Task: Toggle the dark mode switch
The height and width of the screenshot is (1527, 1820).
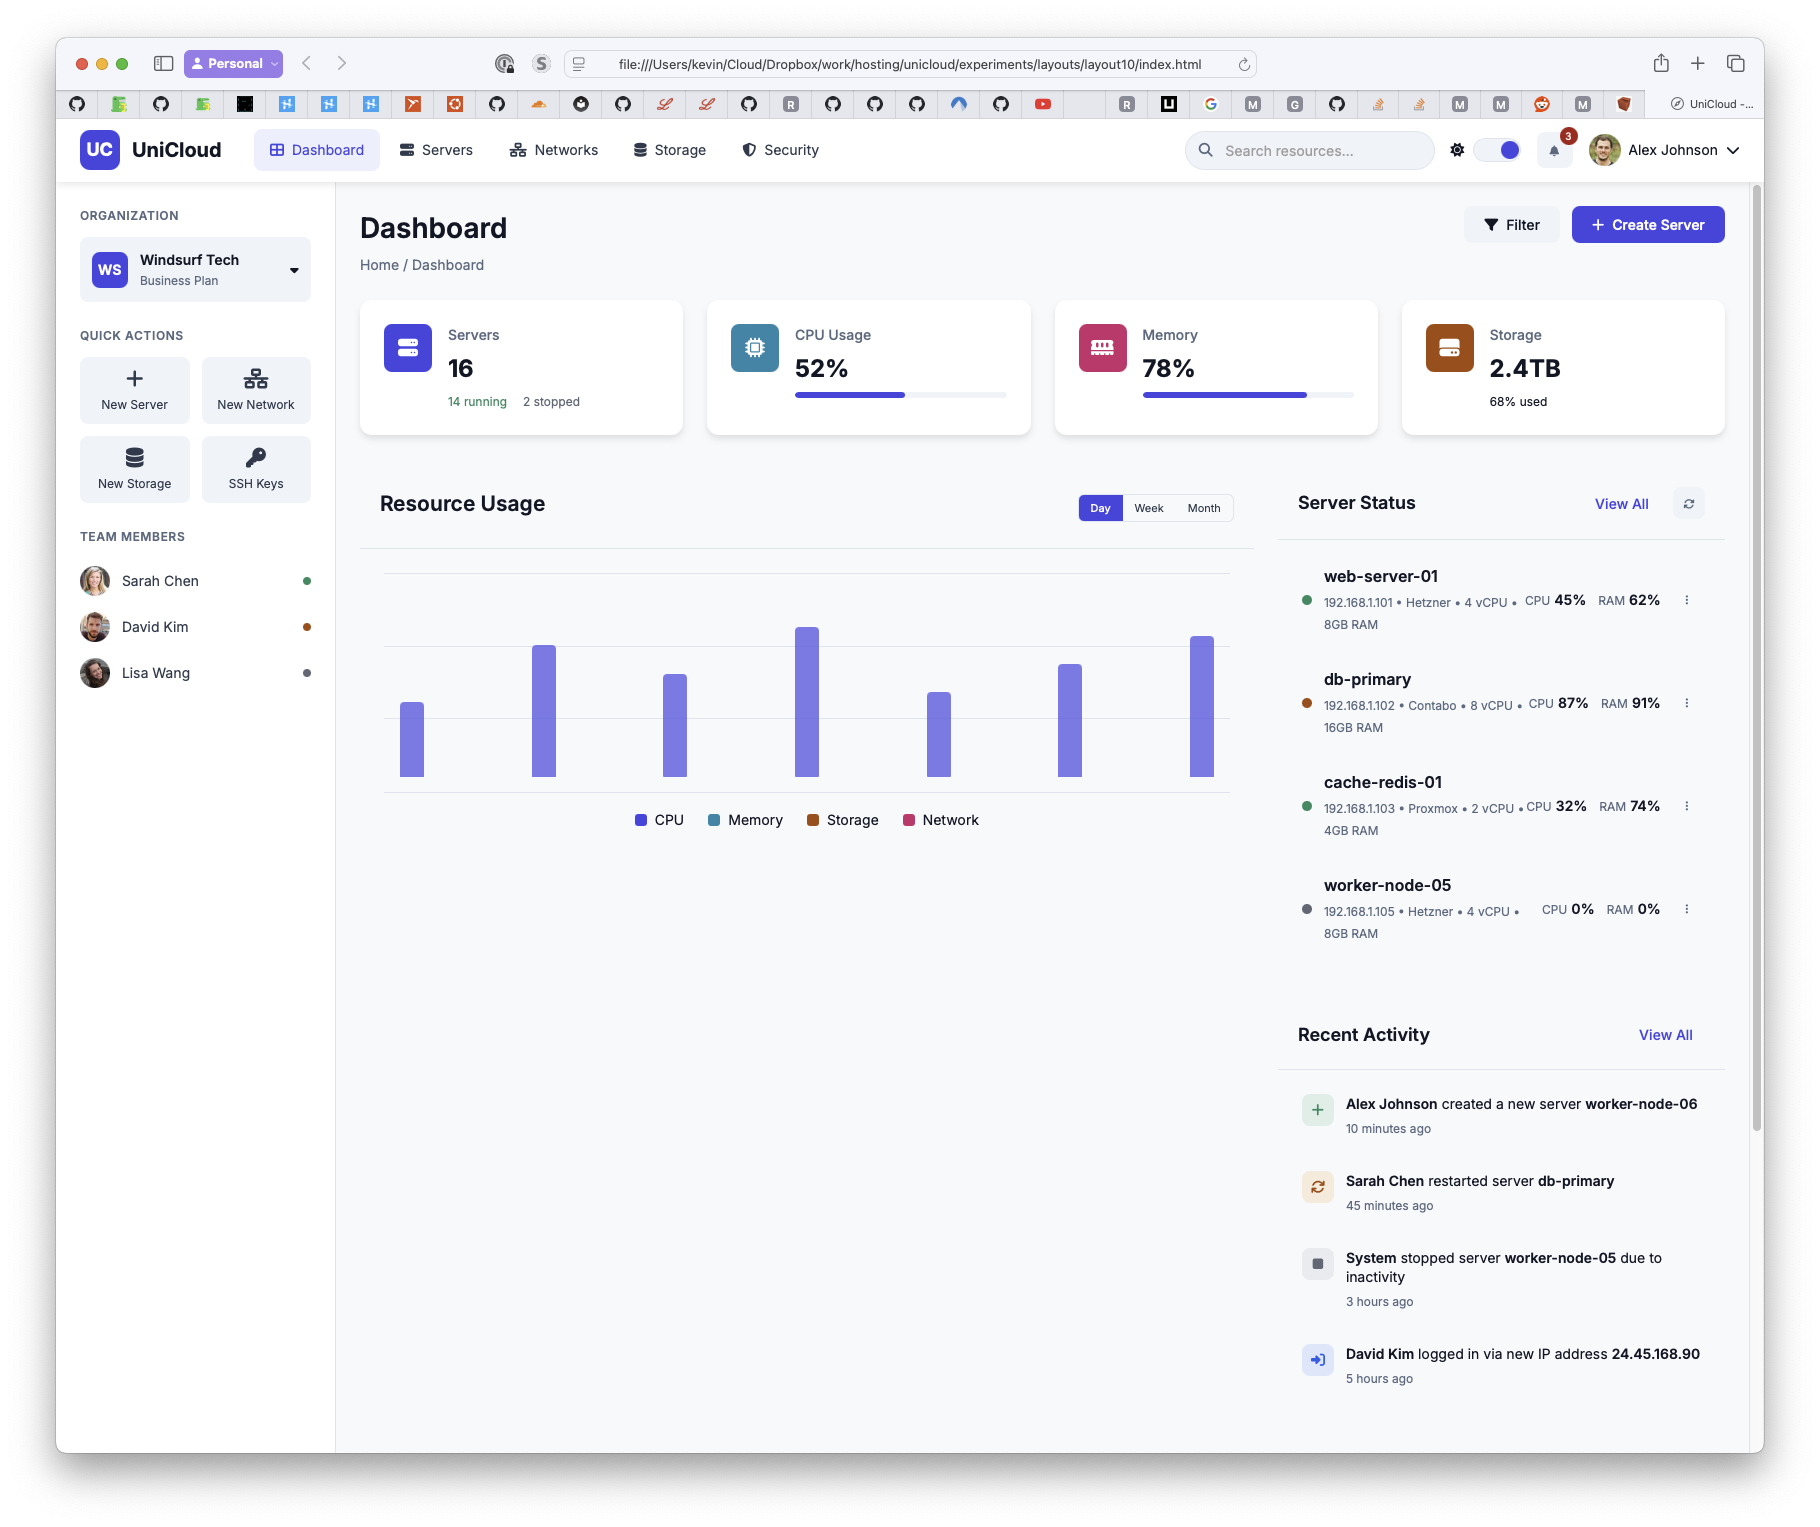Action: click(1498, 150)
